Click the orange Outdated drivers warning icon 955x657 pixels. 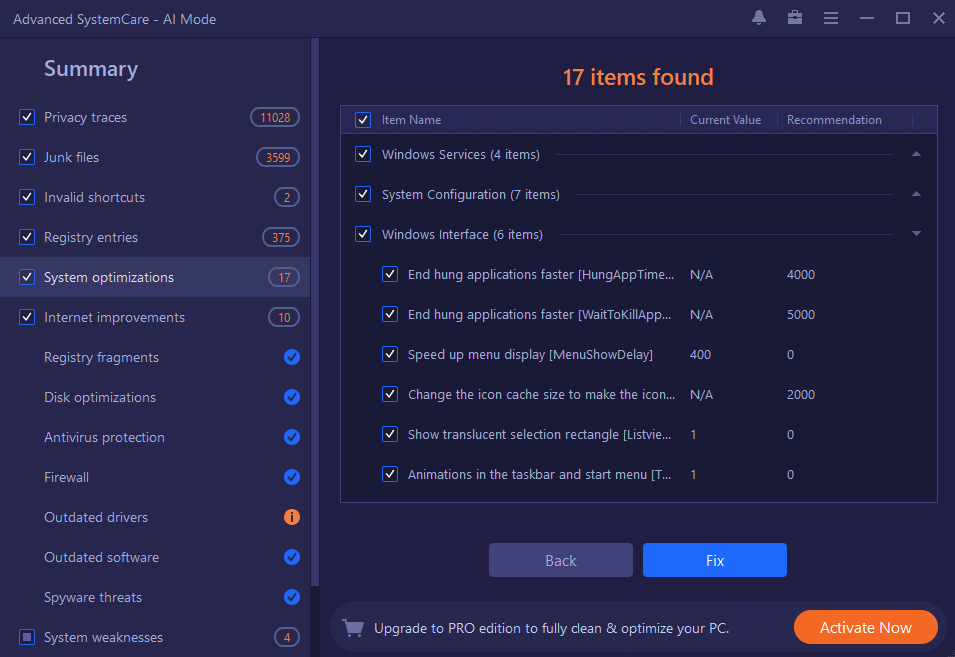(292, 517)
